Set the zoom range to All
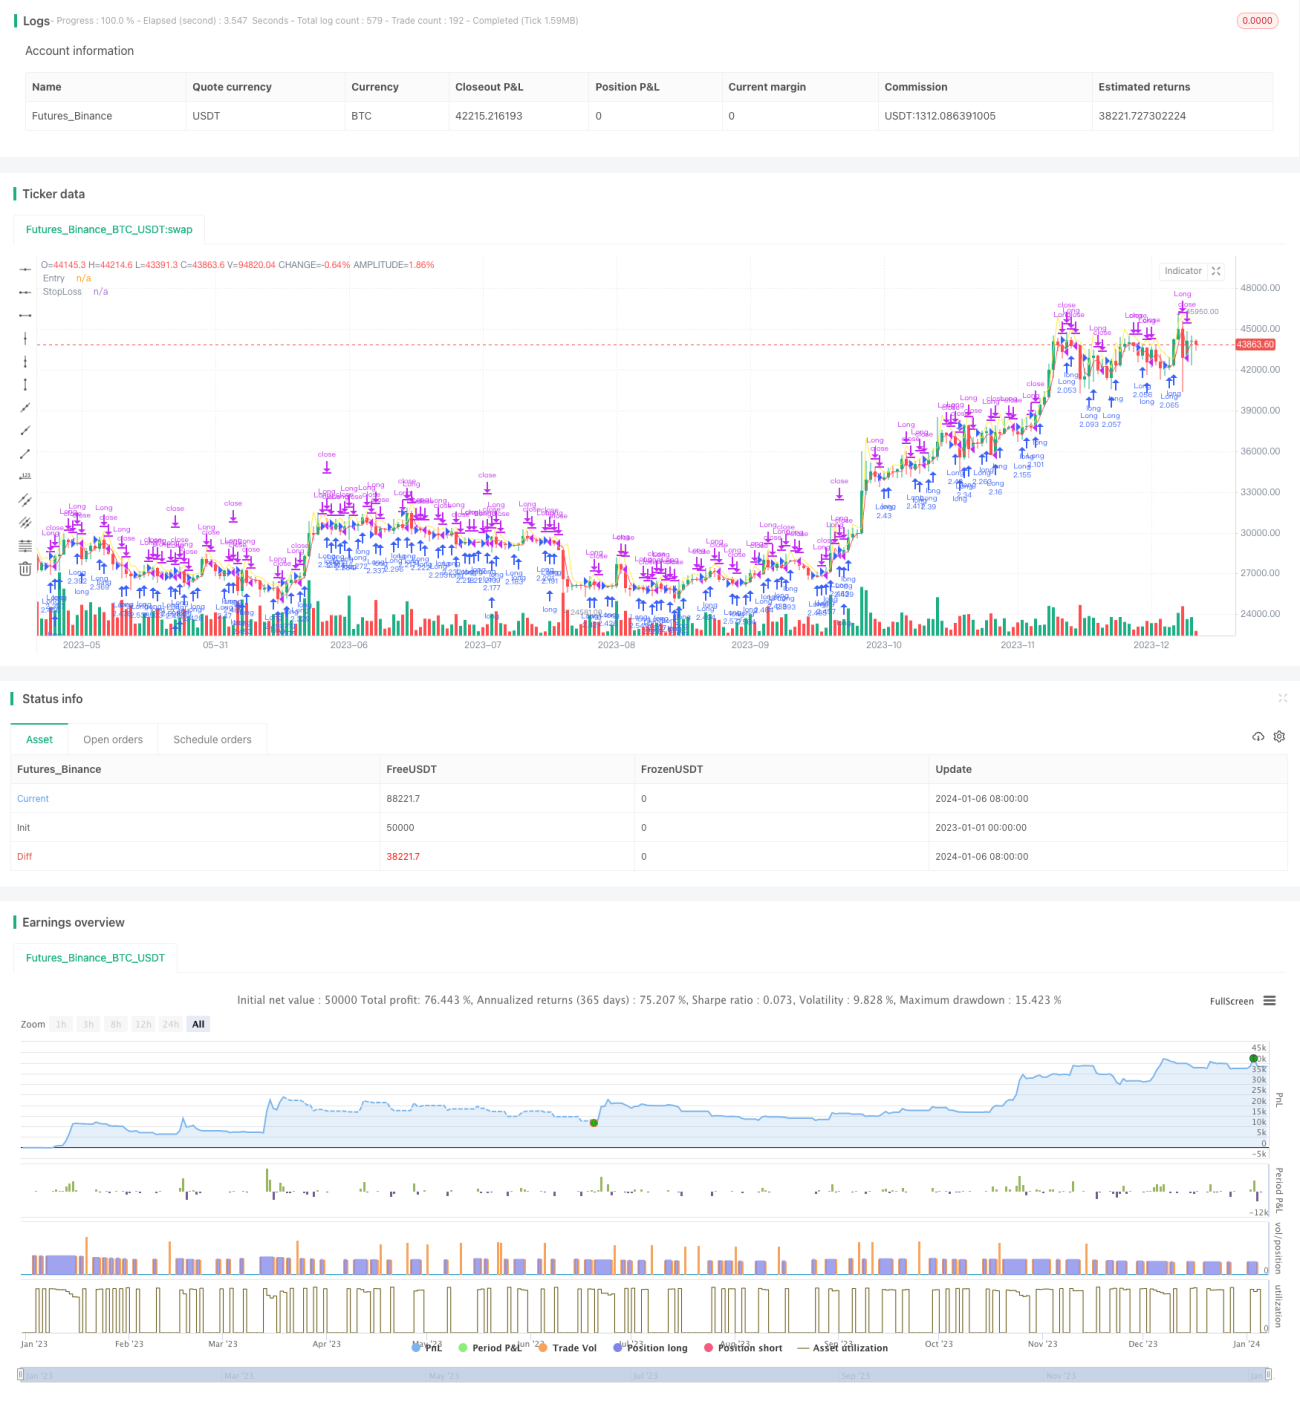The height and width of the screenshot is (1404, 1300). click(x=198, y=1024)
